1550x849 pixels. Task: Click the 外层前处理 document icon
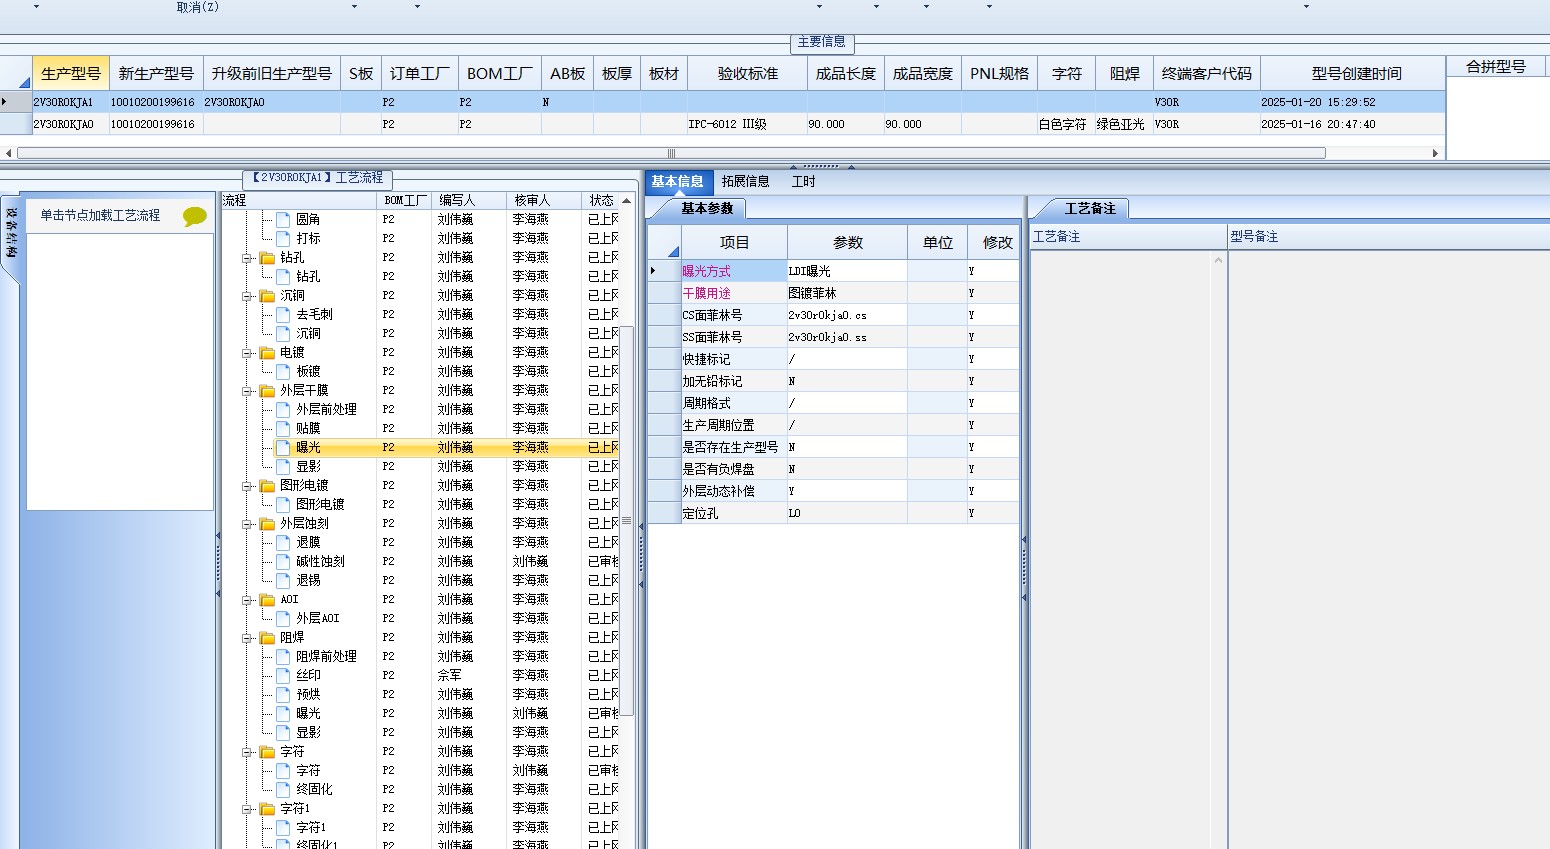(283, 409)
